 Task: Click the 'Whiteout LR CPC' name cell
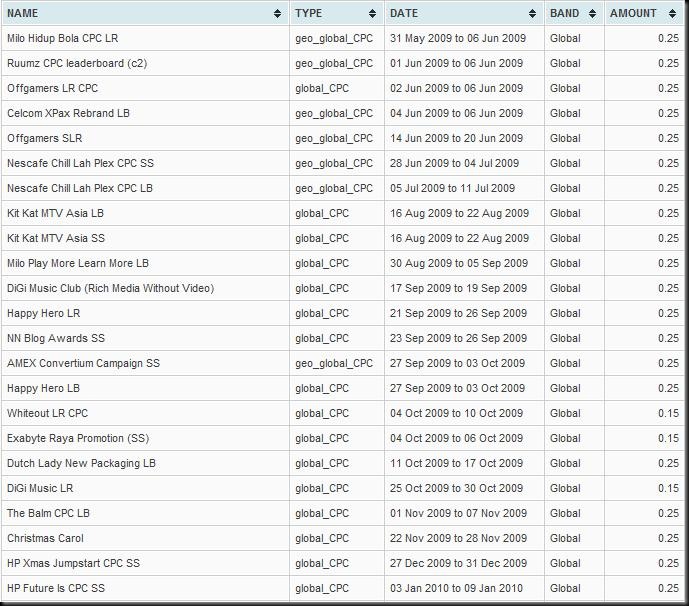[x=47, y=414]
